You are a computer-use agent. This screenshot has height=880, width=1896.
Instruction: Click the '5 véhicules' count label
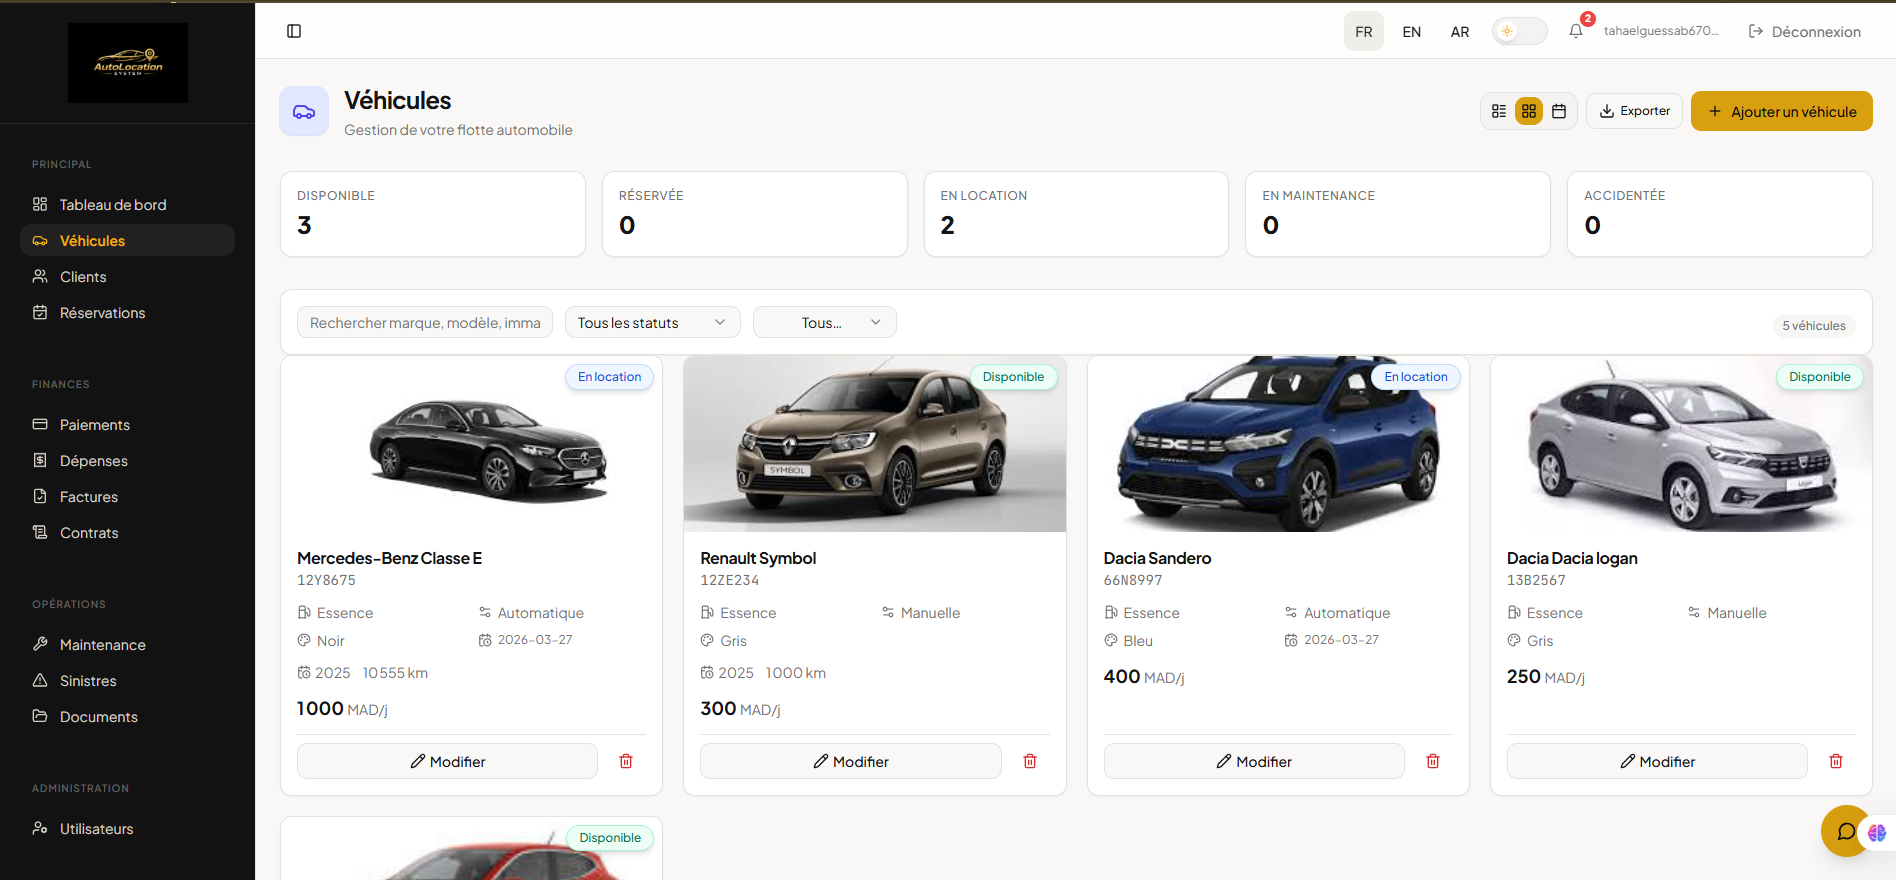point(1814,325)
